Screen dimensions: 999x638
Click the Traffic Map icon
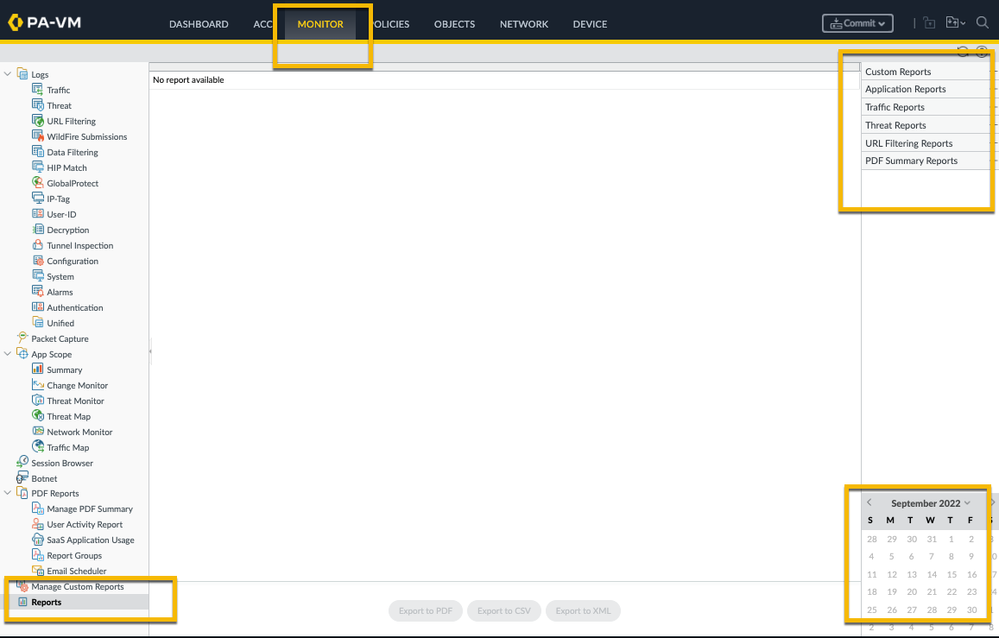point(38,447)
